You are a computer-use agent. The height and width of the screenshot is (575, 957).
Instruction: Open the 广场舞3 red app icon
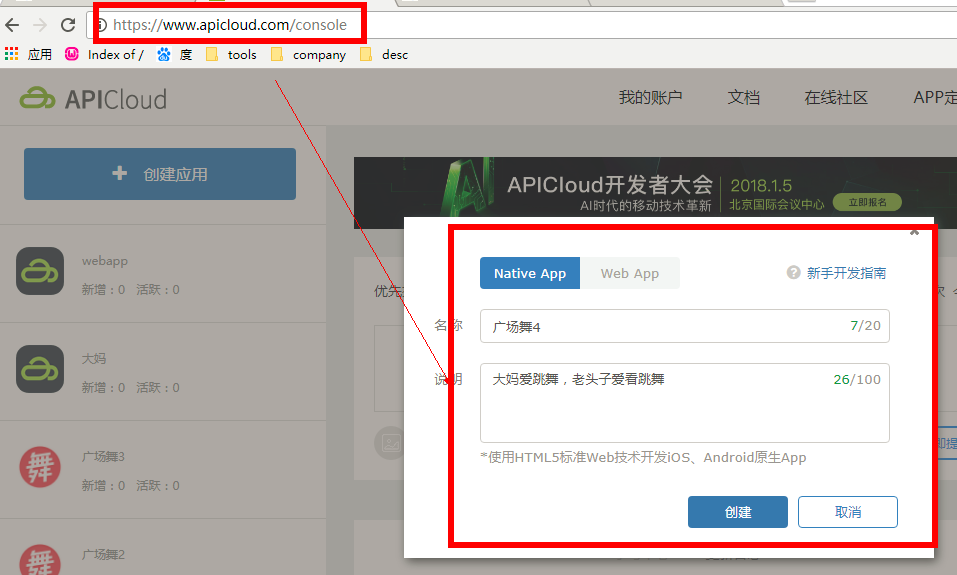40,468
